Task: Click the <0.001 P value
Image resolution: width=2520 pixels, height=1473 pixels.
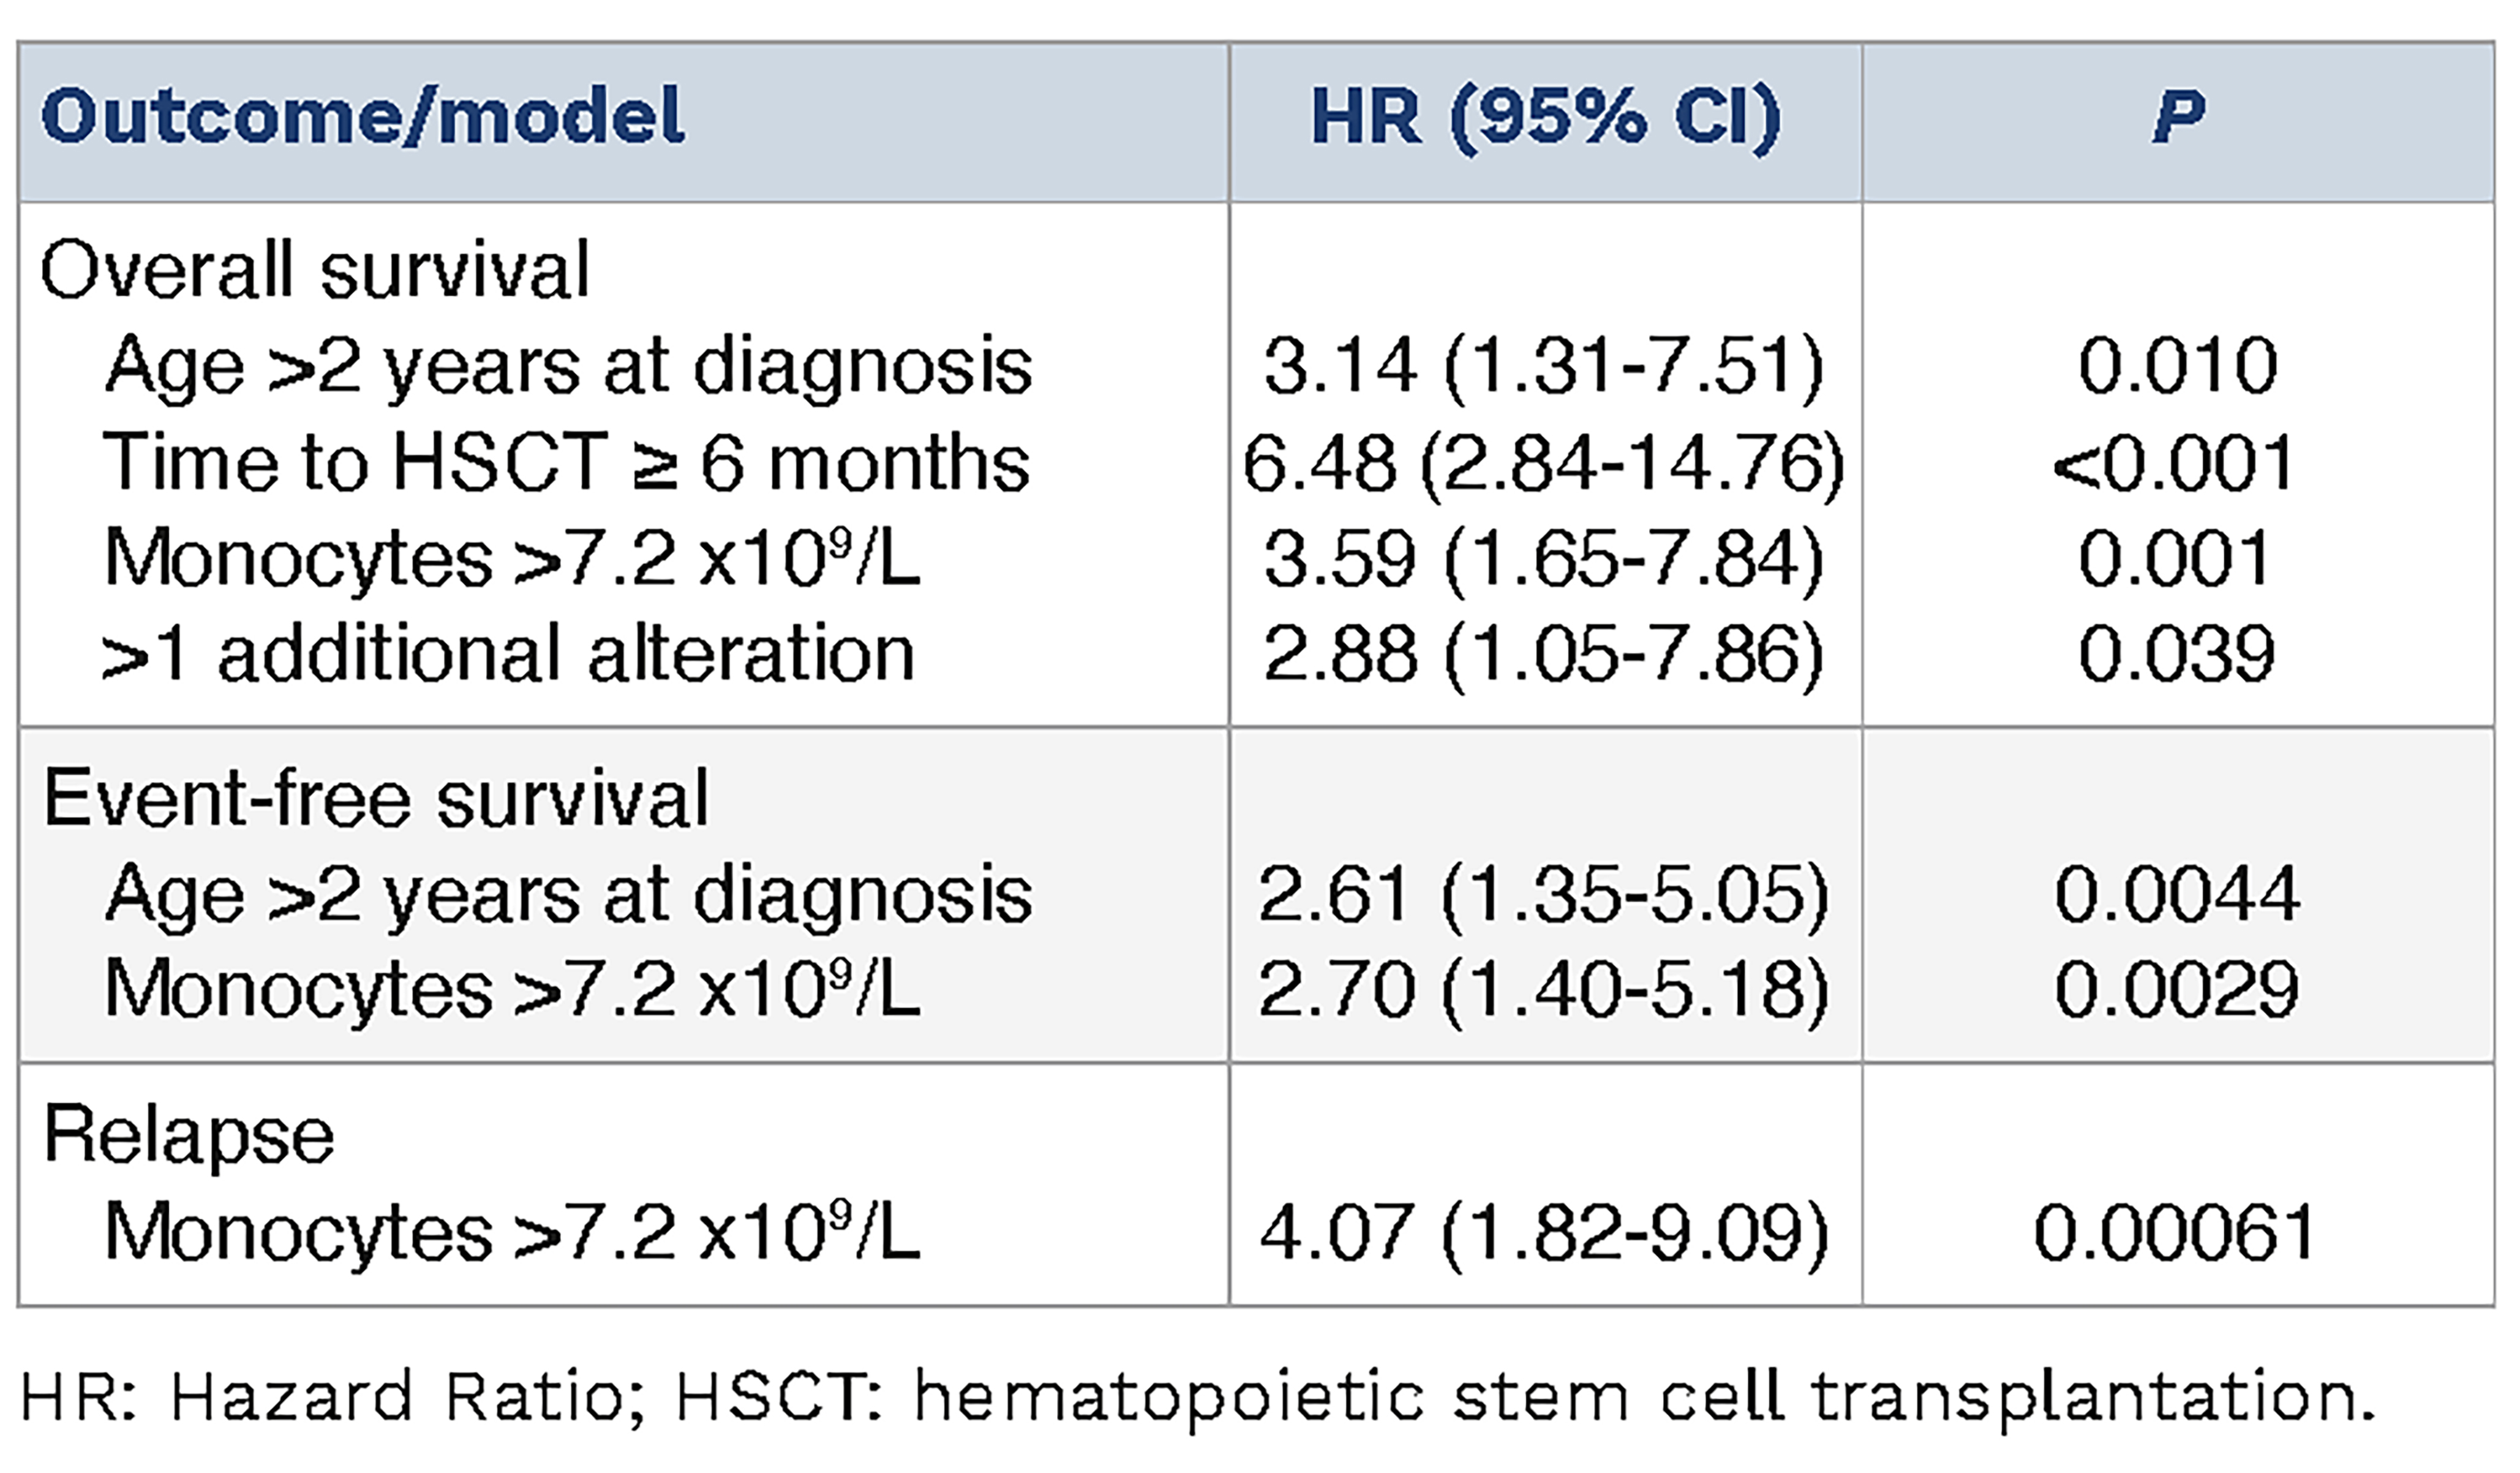Action: pos(2174,463)
